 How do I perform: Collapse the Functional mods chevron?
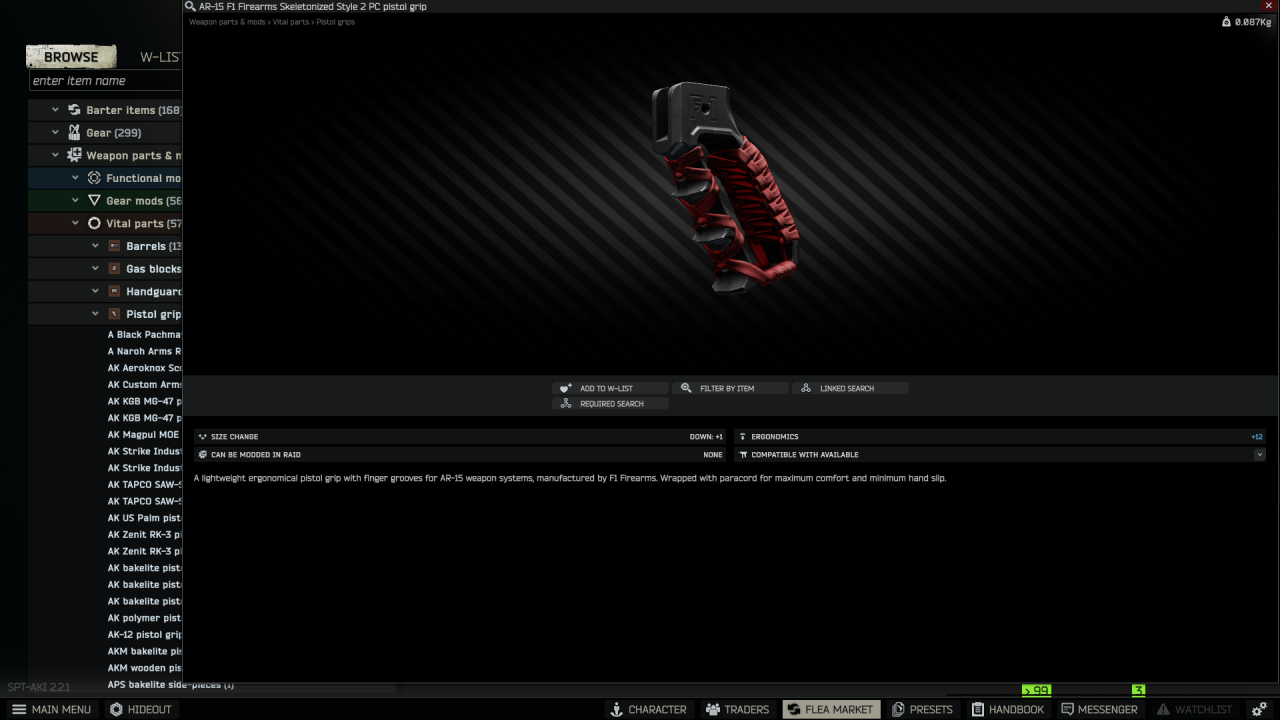click(75, 178)
